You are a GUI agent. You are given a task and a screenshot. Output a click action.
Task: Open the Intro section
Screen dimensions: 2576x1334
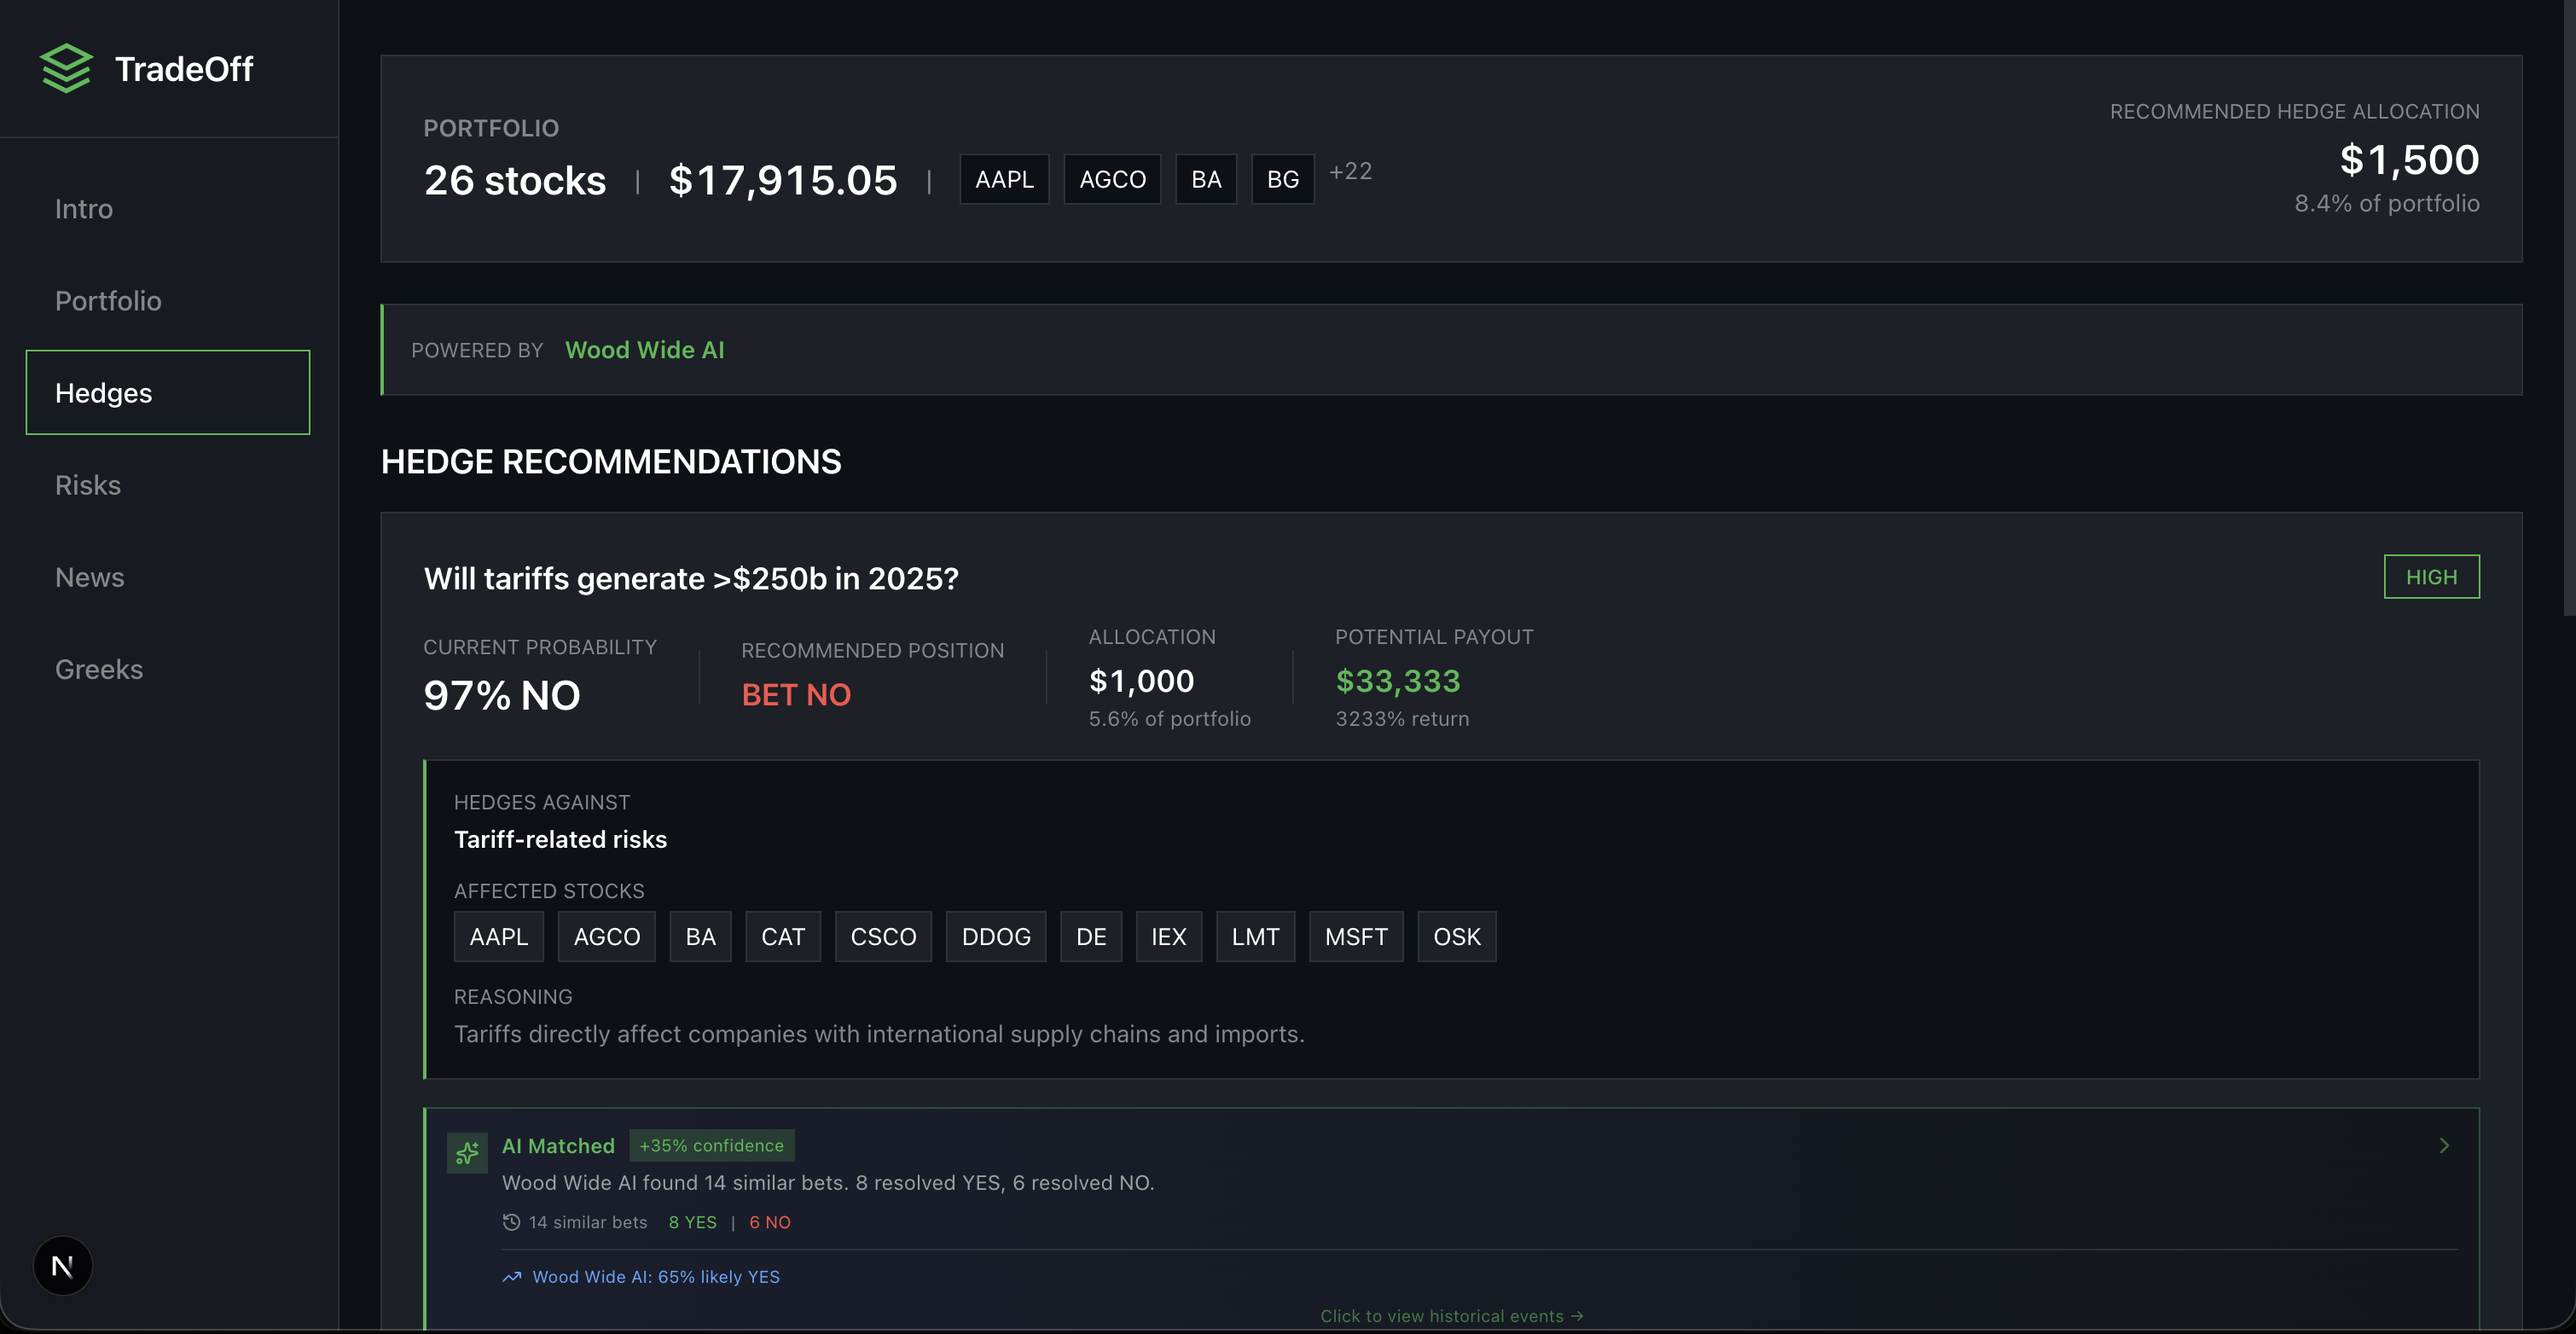84,209
